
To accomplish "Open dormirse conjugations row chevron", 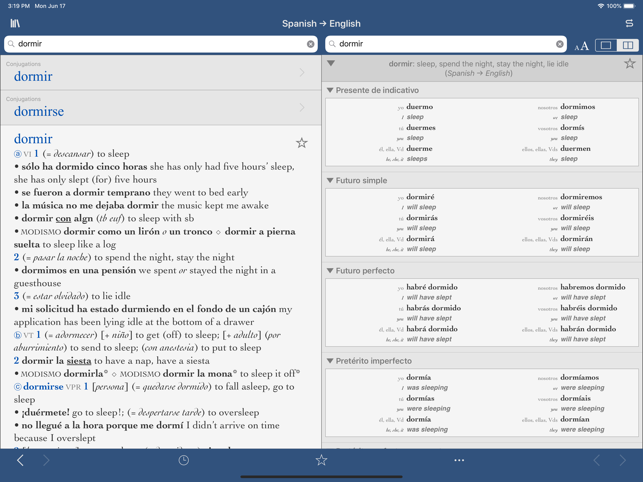I will [x=302, y=107].
